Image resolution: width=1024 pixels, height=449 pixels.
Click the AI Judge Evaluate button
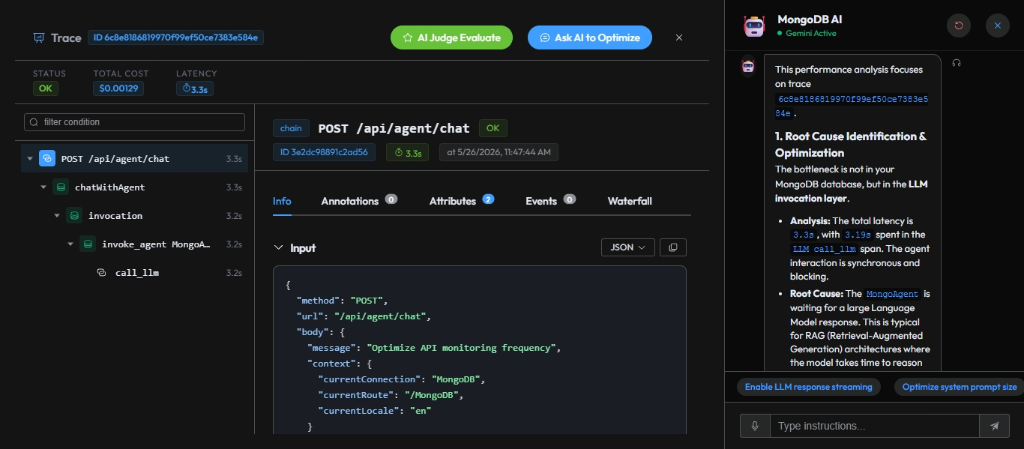[451, 38]
